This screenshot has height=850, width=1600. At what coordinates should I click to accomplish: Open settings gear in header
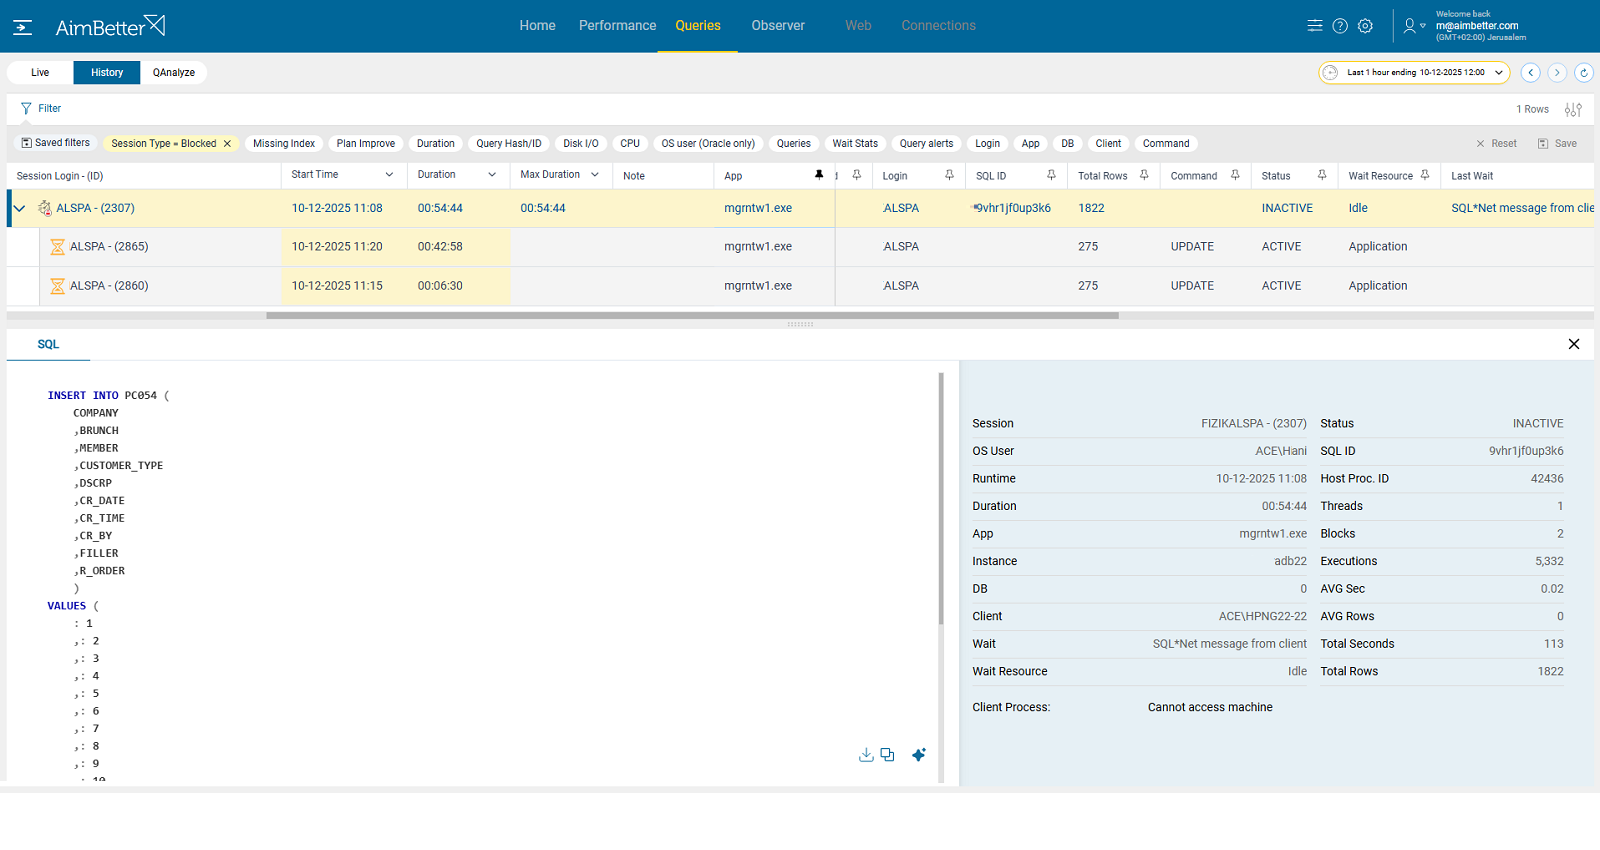[1365, 26]
